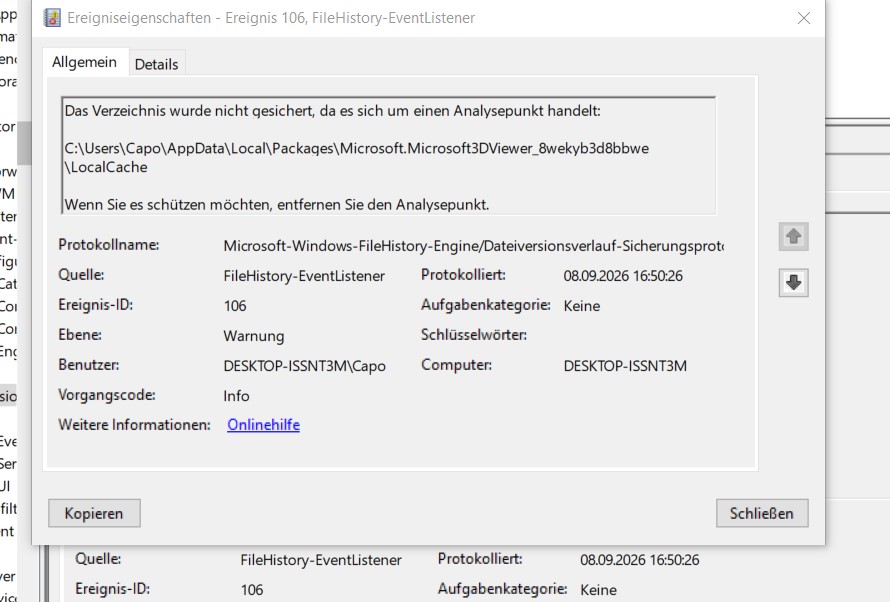
Task: Open the Onlinehilfe link
Action: pos(263,425)
